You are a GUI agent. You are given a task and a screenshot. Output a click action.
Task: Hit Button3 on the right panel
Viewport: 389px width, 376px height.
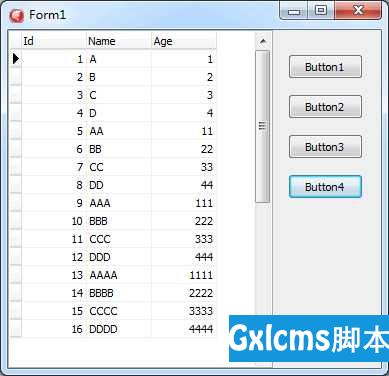[x=325, y=147]
